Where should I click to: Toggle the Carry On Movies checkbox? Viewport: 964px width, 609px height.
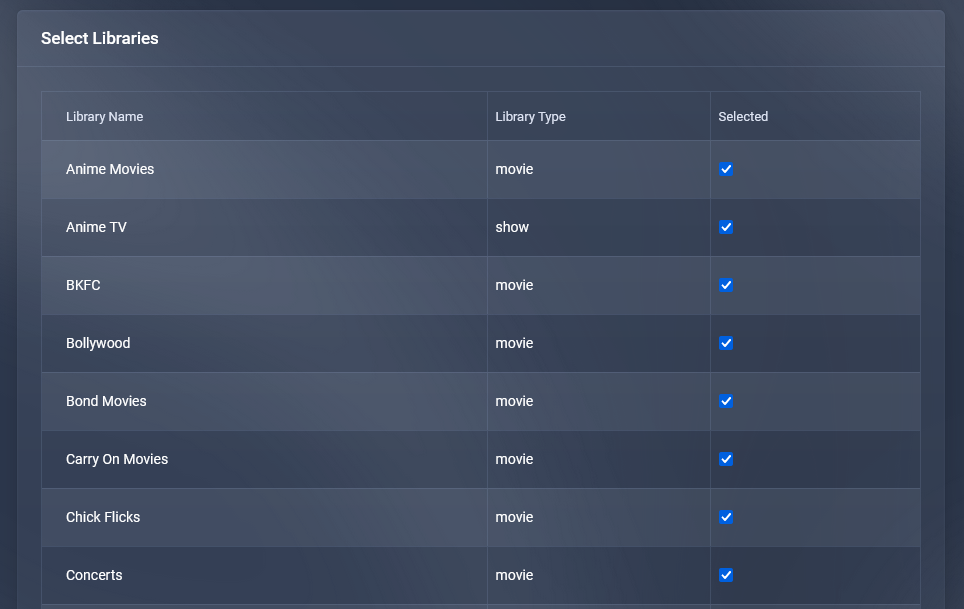point(726,459)
